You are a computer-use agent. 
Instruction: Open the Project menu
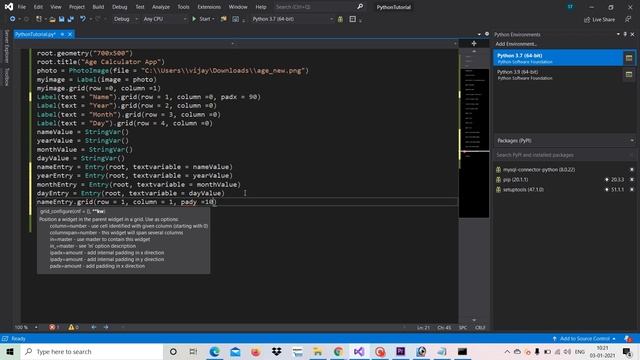[77, 7]
